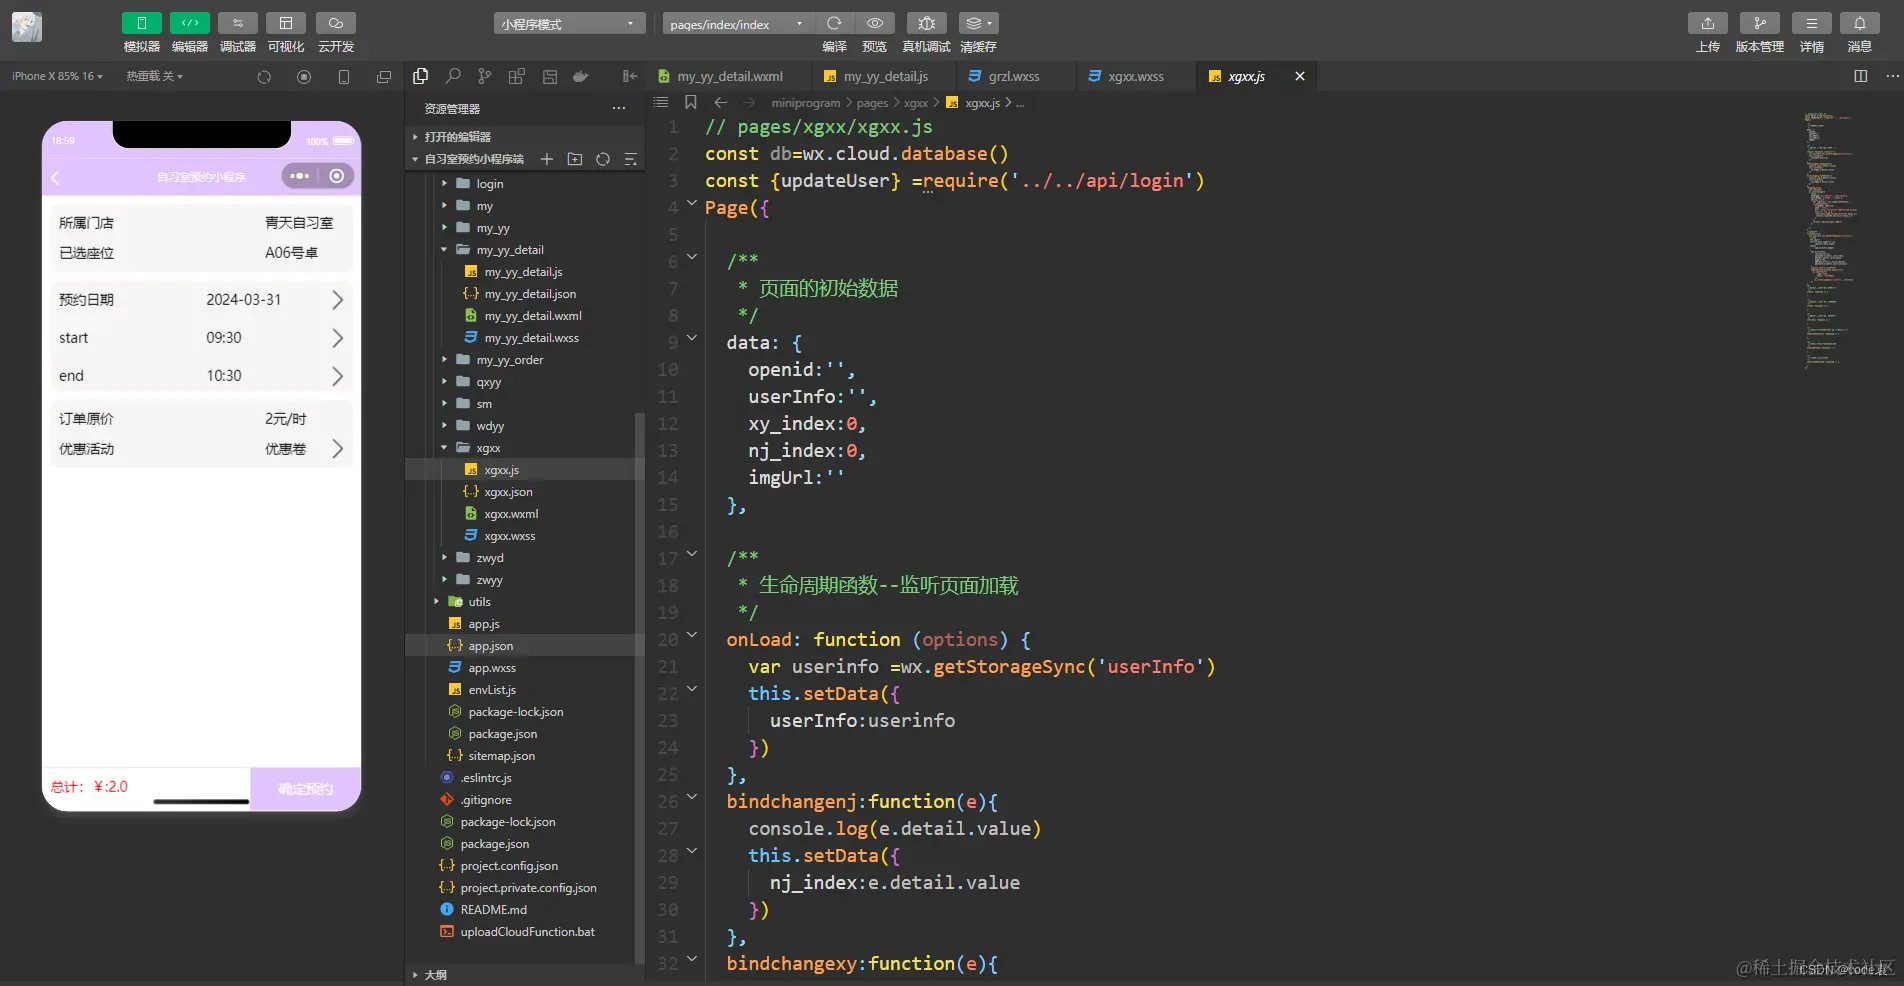Open the Docker whale icon panel
Image resolution: width=1904 pixels, height=986 pixels.
(x=580, y=76)
